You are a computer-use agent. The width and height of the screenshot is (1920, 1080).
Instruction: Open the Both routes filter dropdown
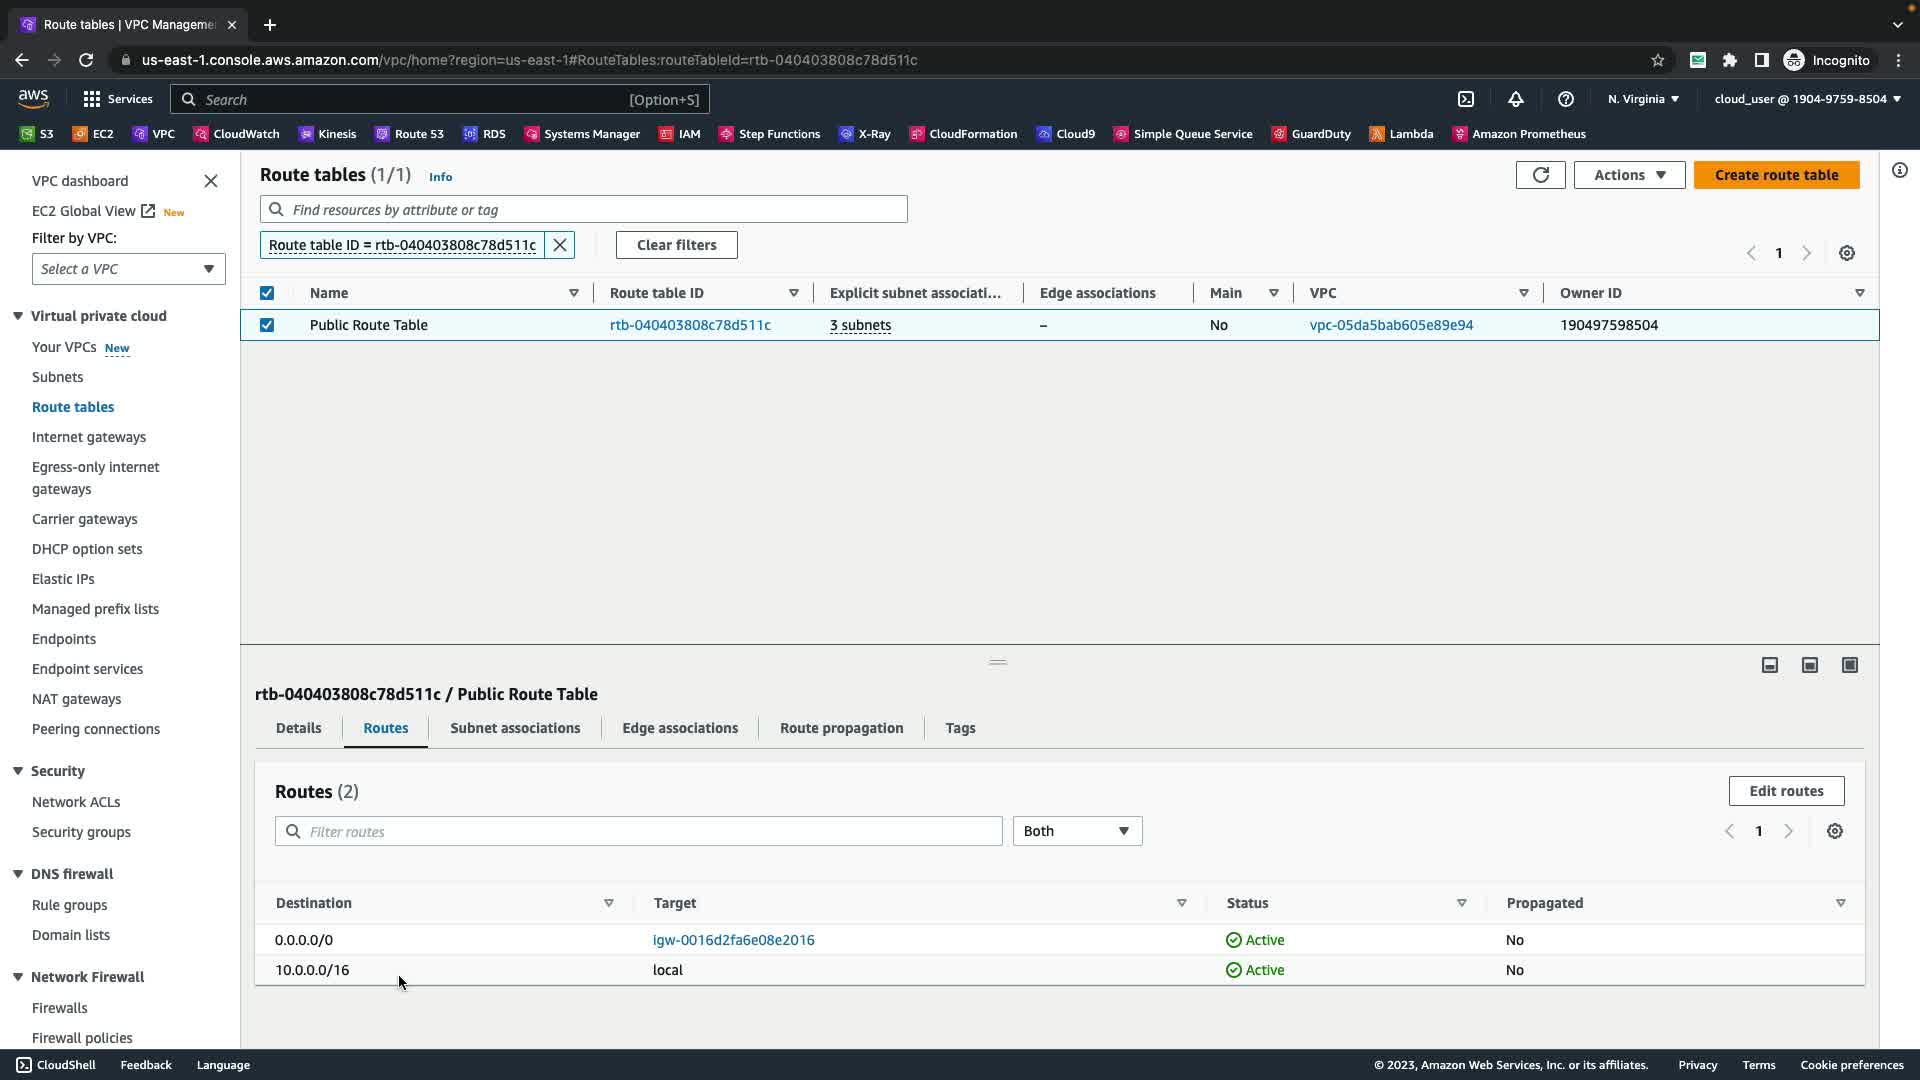click(1076, 831)
